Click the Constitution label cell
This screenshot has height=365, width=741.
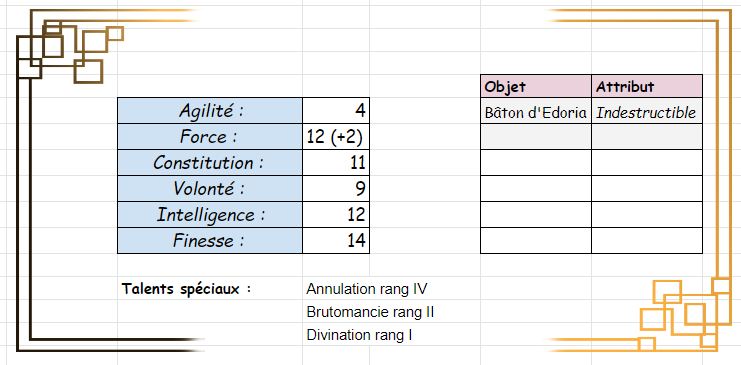tap(210, 163)
